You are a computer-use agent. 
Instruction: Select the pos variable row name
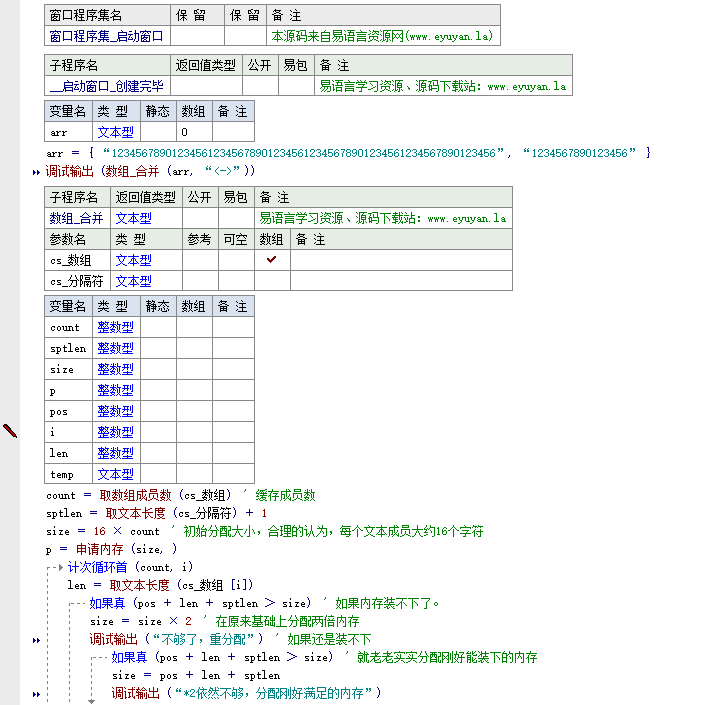click(68, 411)
